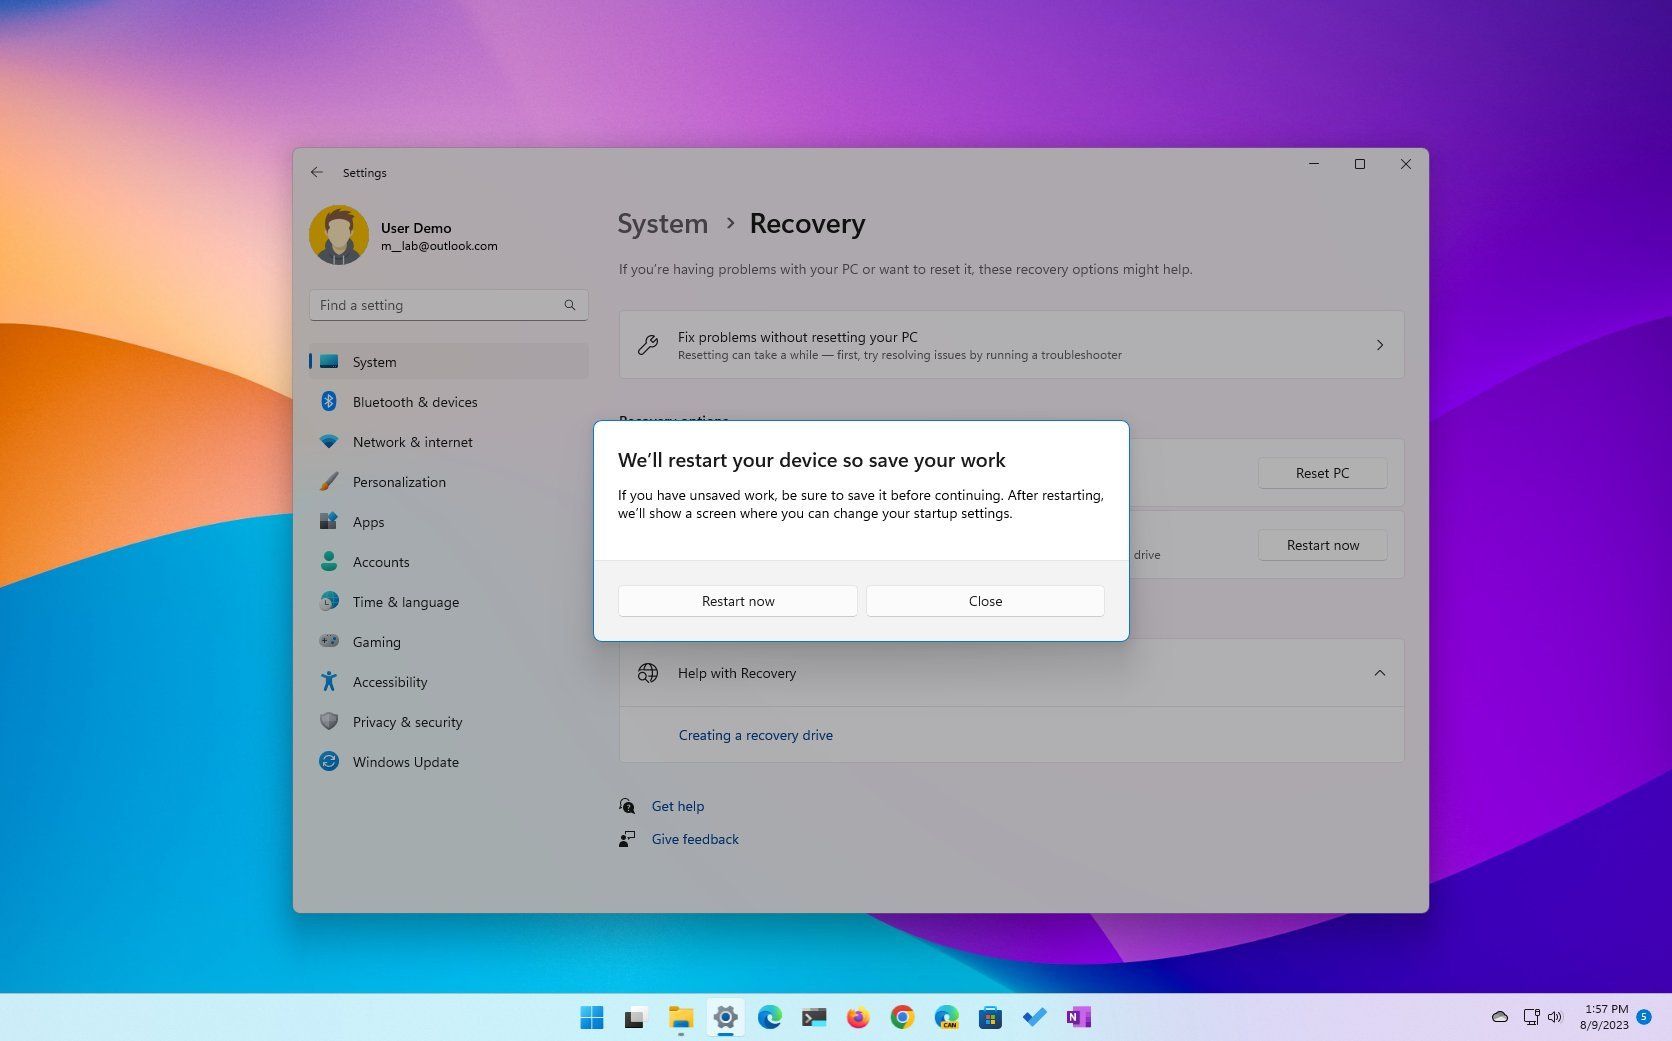This screenshot has width=1672, height=1041.
Task: Expand Fix problems without resetting your PC
Action: [x=1380, y=345]
